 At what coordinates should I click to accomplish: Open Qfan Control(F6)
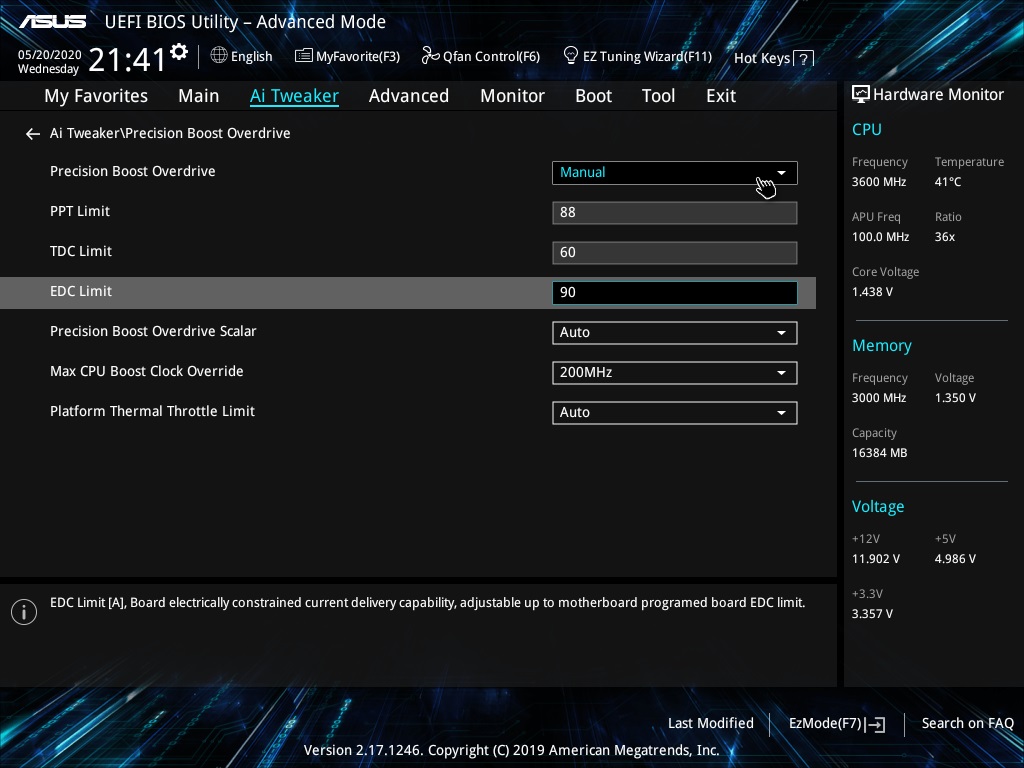click(x=491, y=57)
